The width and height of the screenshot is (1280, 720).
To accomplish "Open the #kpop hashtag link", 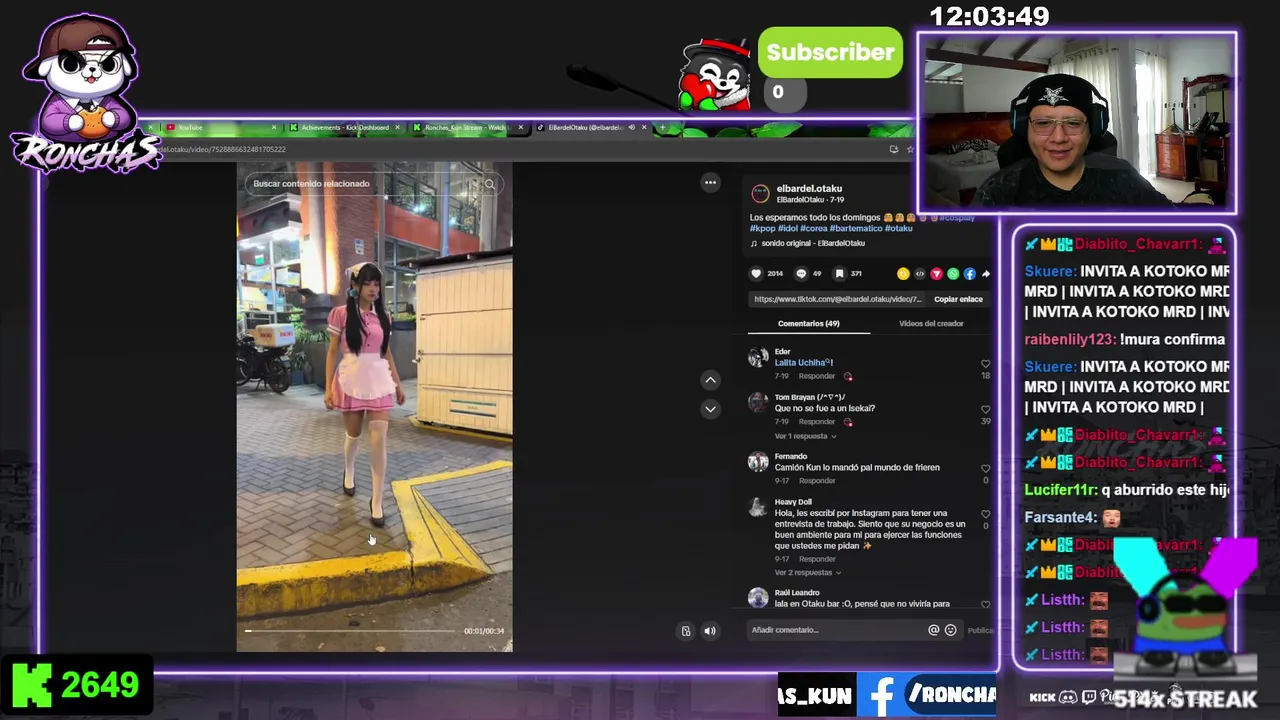I will click(762, 228).
